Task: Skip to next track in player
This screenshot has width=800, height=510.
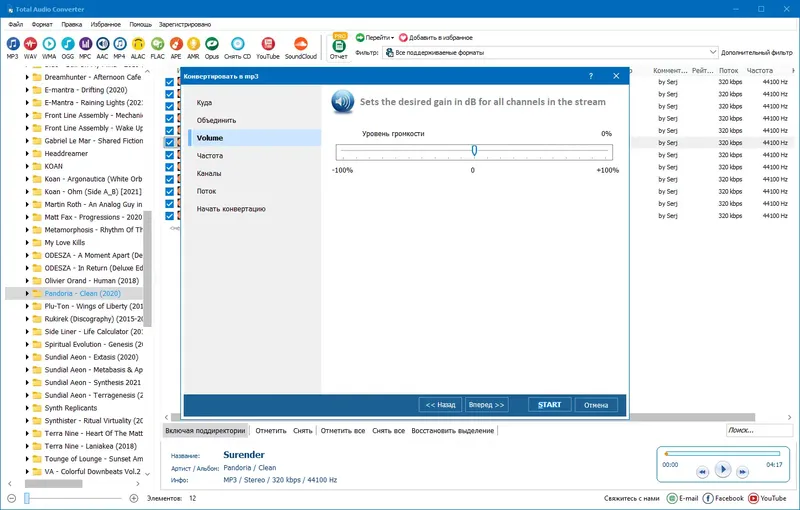Action: coord(743,472)
